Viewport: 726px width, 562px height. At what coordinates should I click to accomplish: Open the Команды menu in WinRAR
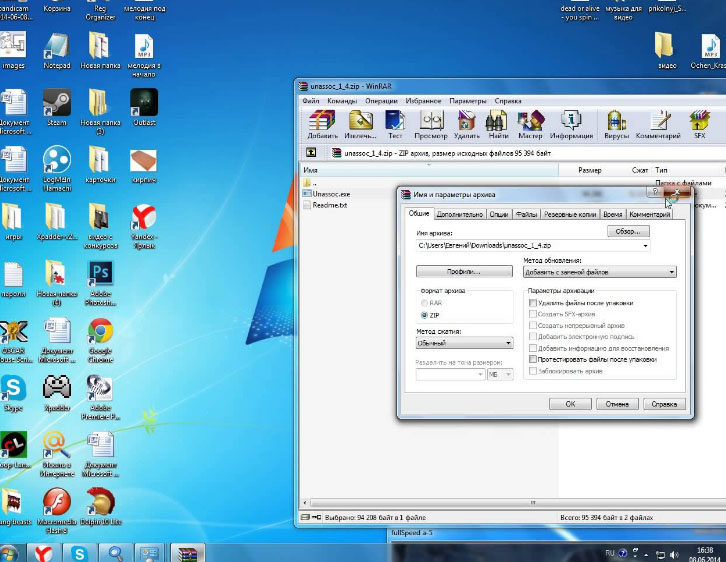342,101
